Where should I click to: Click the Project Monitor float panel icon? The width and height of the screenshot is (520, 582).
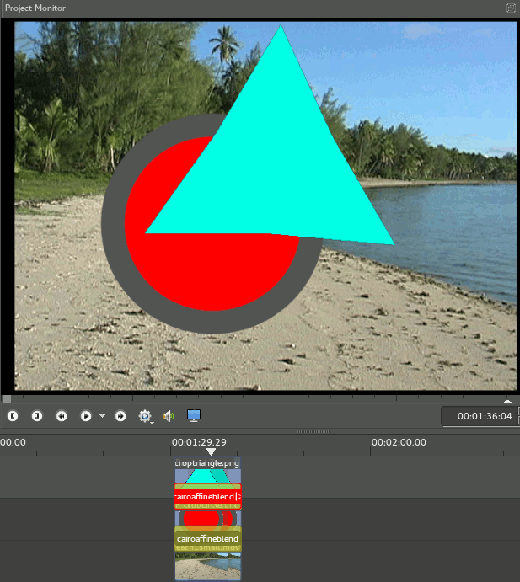511,8
